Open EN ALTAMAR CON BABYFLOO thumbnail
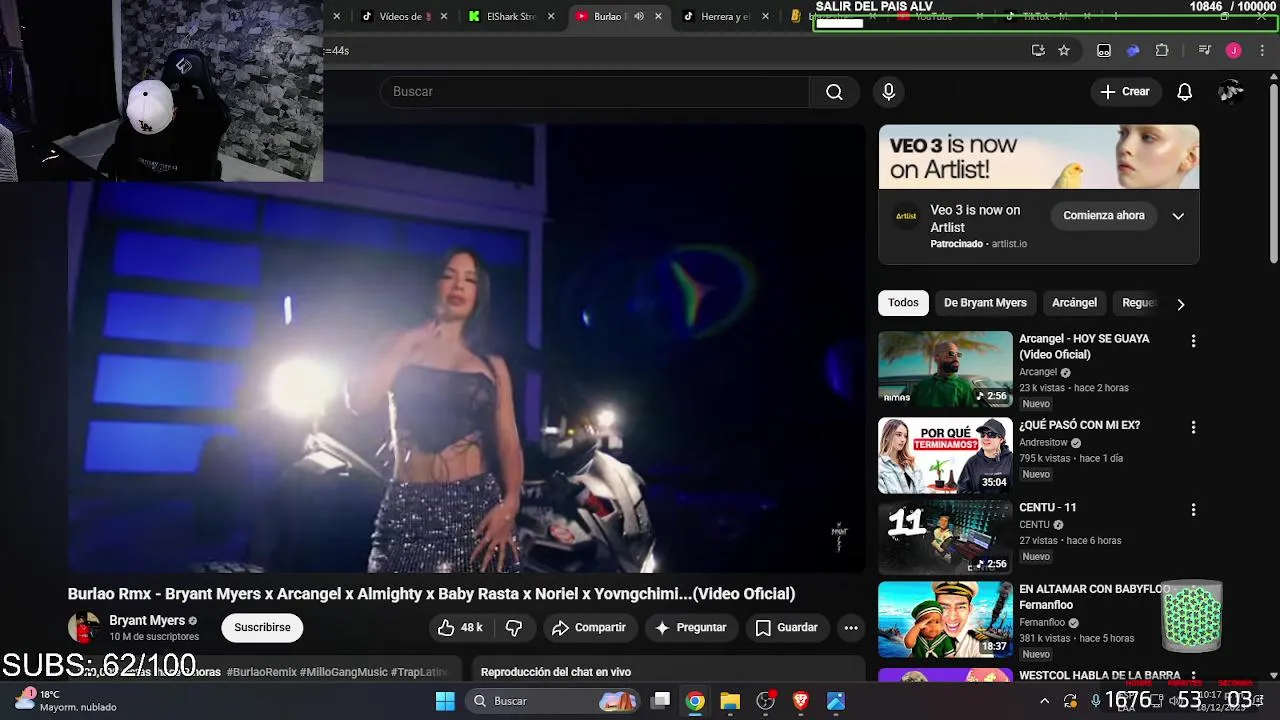This screenshot has width=1280, height=720. pyautogui.click(x=945, y=620)
